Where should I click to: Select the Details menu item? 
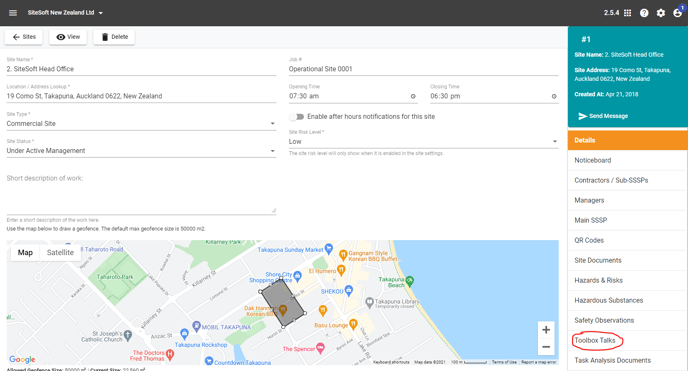tap(627, 140)
